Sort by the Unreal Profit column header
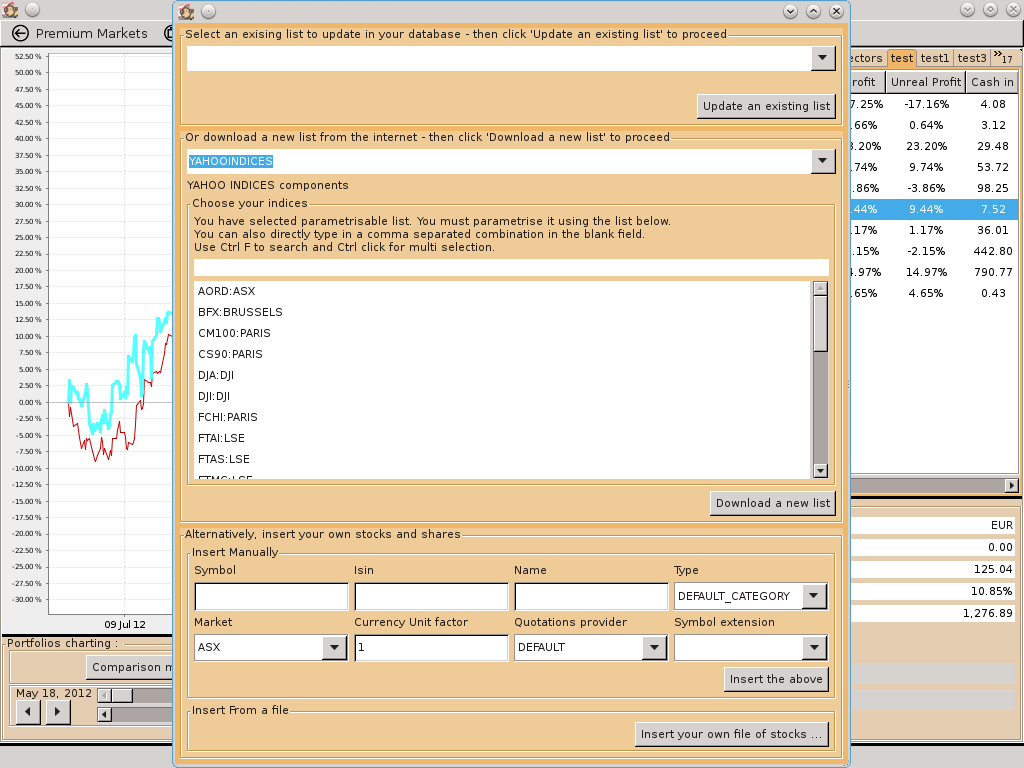The image size is (1024, 768). click(x=925, y=82)
